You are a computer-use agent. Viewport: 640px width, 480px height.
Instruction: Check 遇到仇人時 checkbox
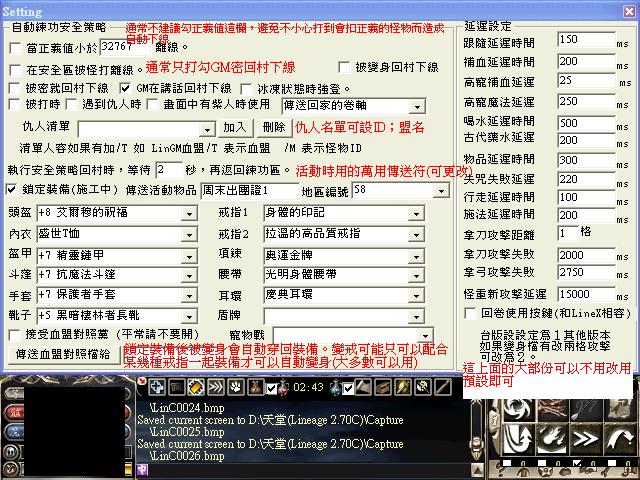(71, 104)
